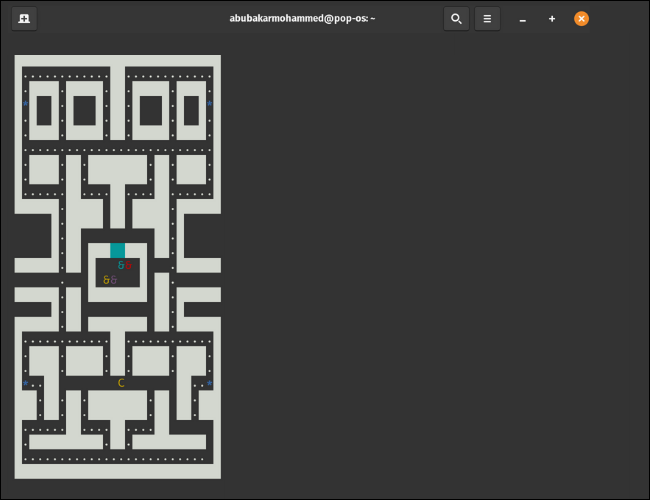Open the hamburger menu
Image resolution: width=650 pixels, height=500 pixels.
(x=487, y=18)
